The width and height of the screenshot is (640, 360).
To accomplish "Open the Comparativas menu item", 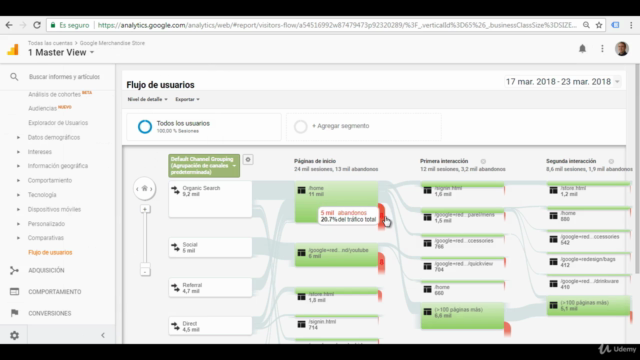I will click(46, 238).
